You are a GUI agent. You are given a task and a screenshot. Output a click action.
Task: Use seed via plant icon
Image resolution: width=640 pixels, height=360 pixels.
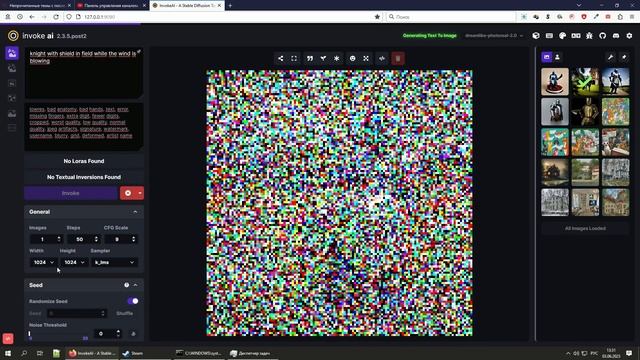pos(323,58)
